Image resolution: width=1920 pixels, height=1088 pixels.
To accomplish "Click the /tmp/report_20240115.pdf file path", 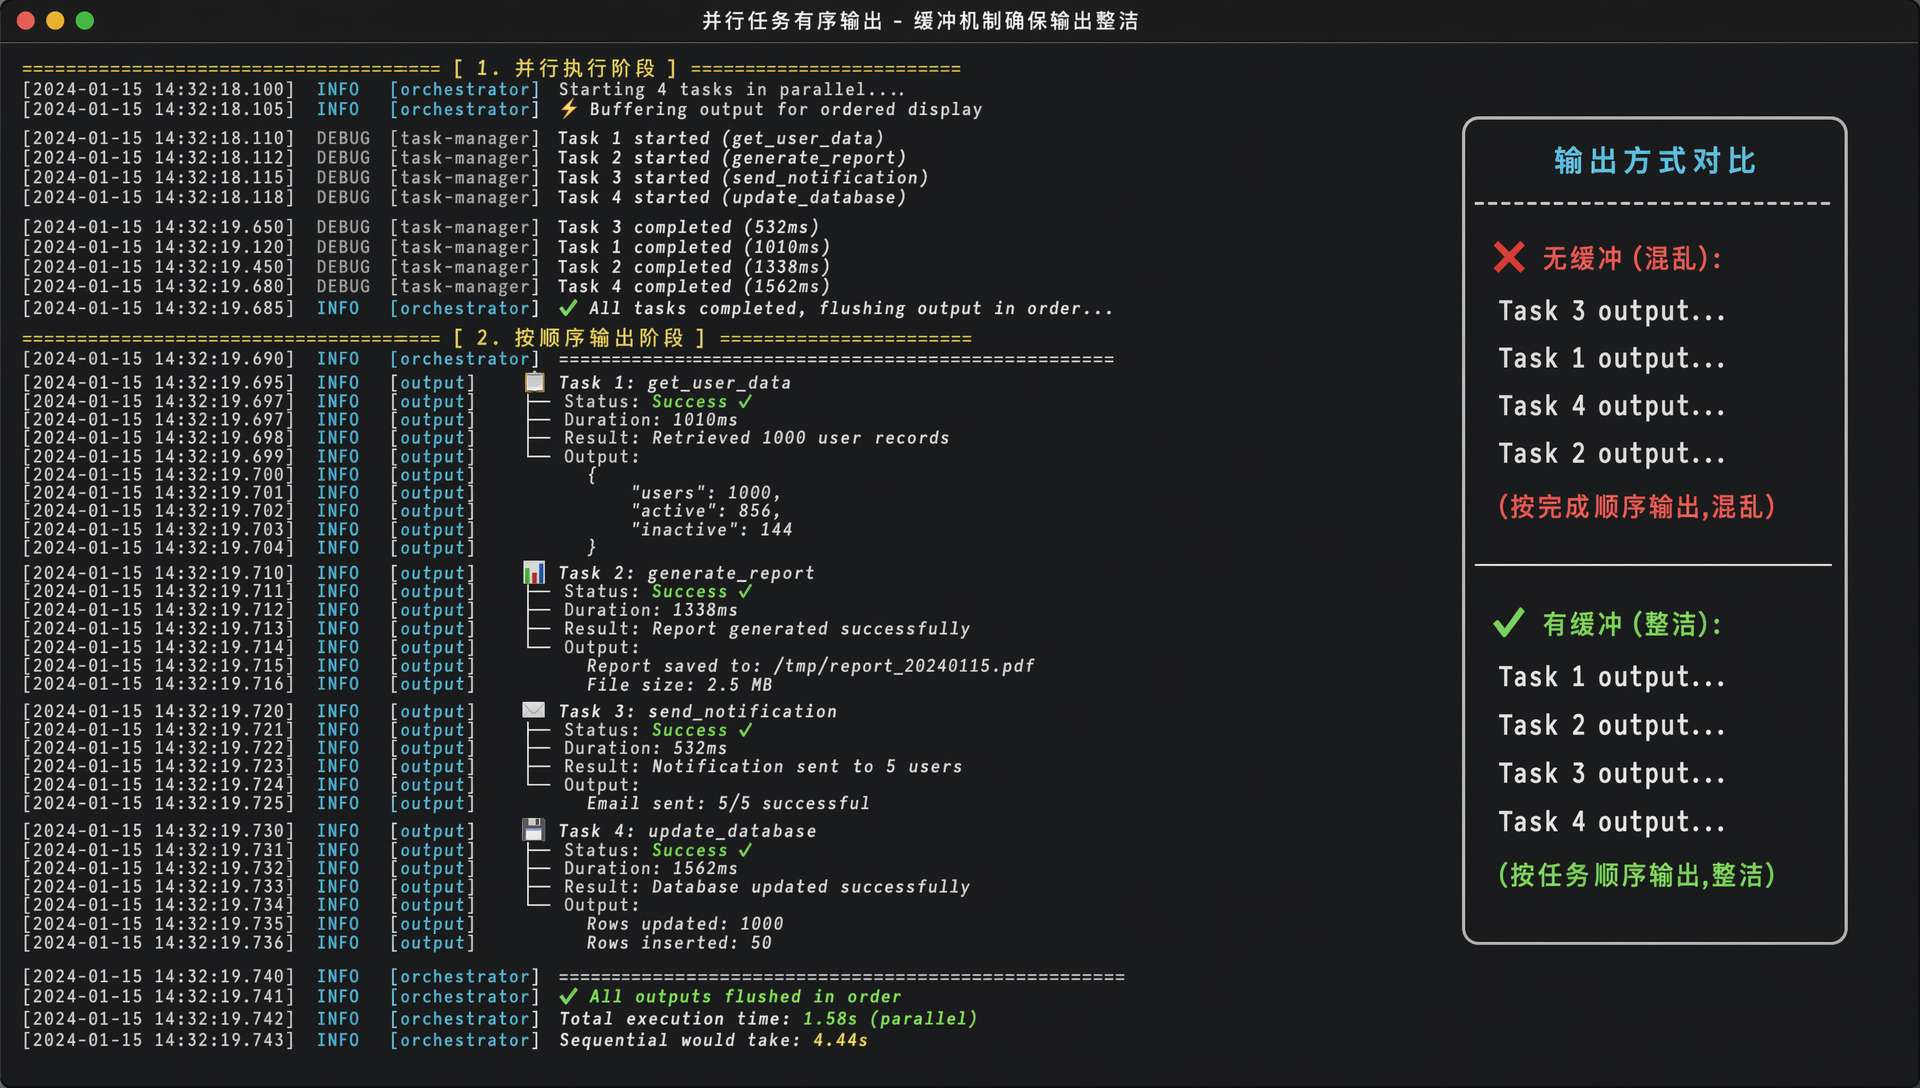I will tap(904, 666).
